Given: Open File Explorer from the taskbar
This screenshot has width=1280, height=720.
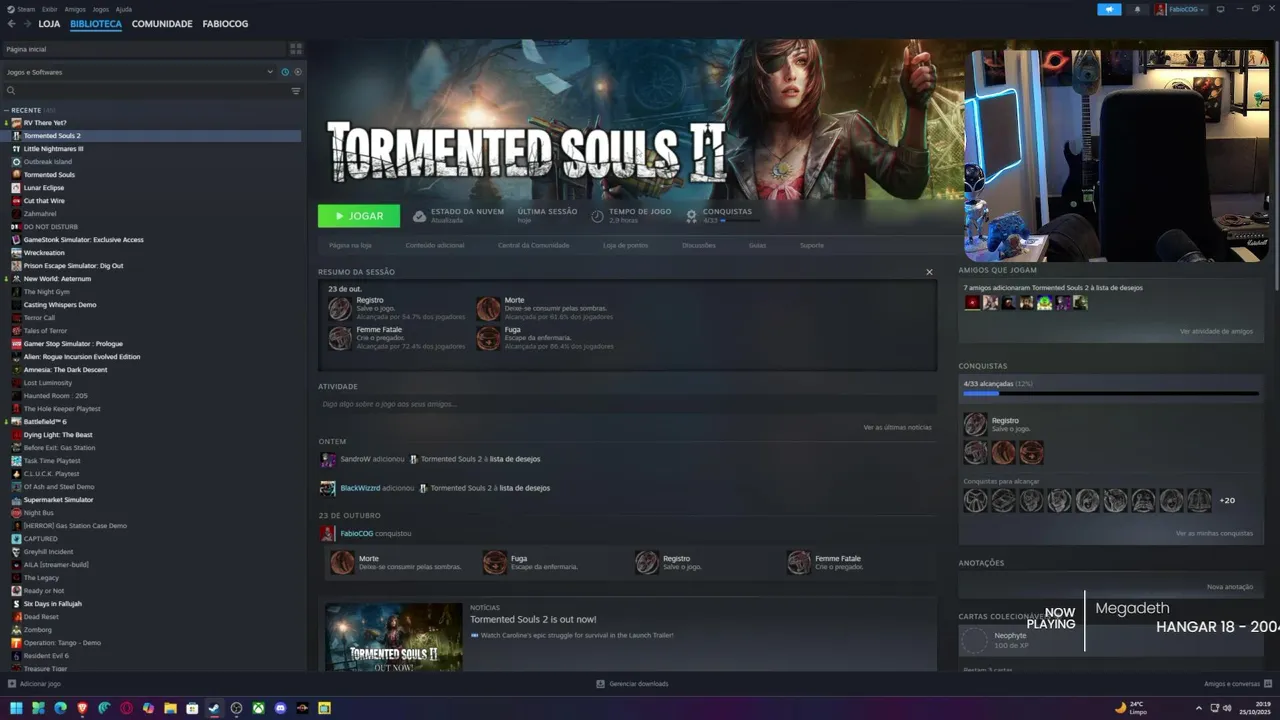Looking at the screenshot, I should point(170,708).
